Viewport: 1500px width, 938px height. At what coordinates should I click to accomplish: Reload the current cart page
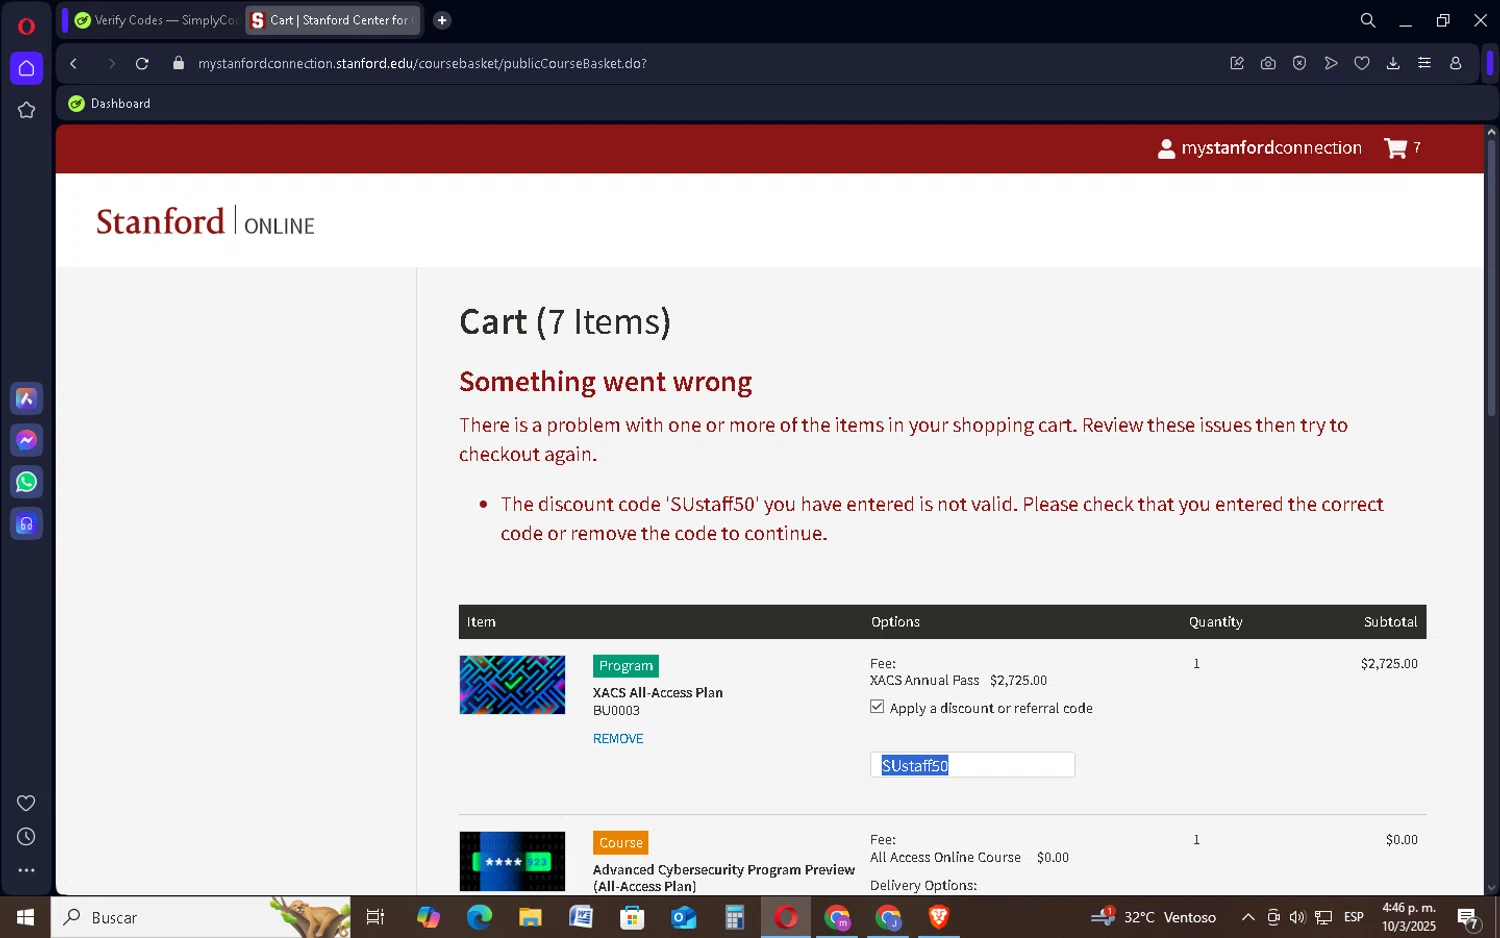[x=142, y=63]
